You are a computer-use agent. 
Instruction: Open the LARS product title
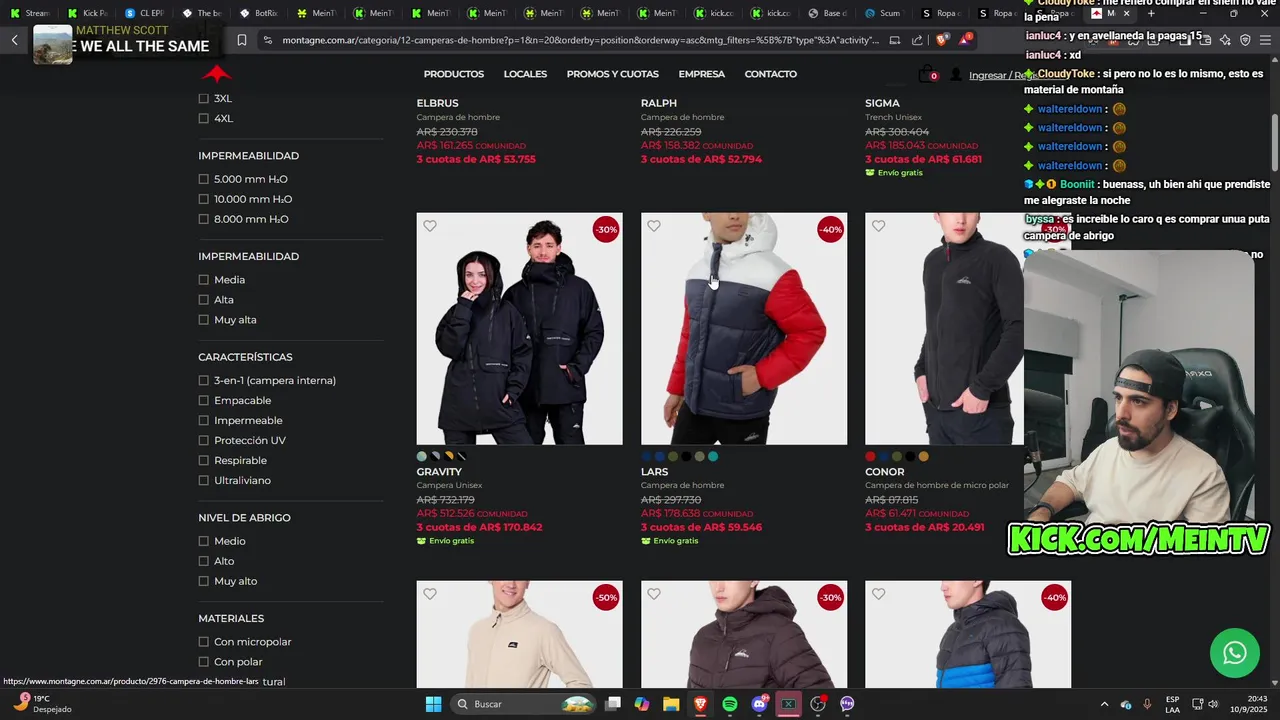(x=654, y=472)
